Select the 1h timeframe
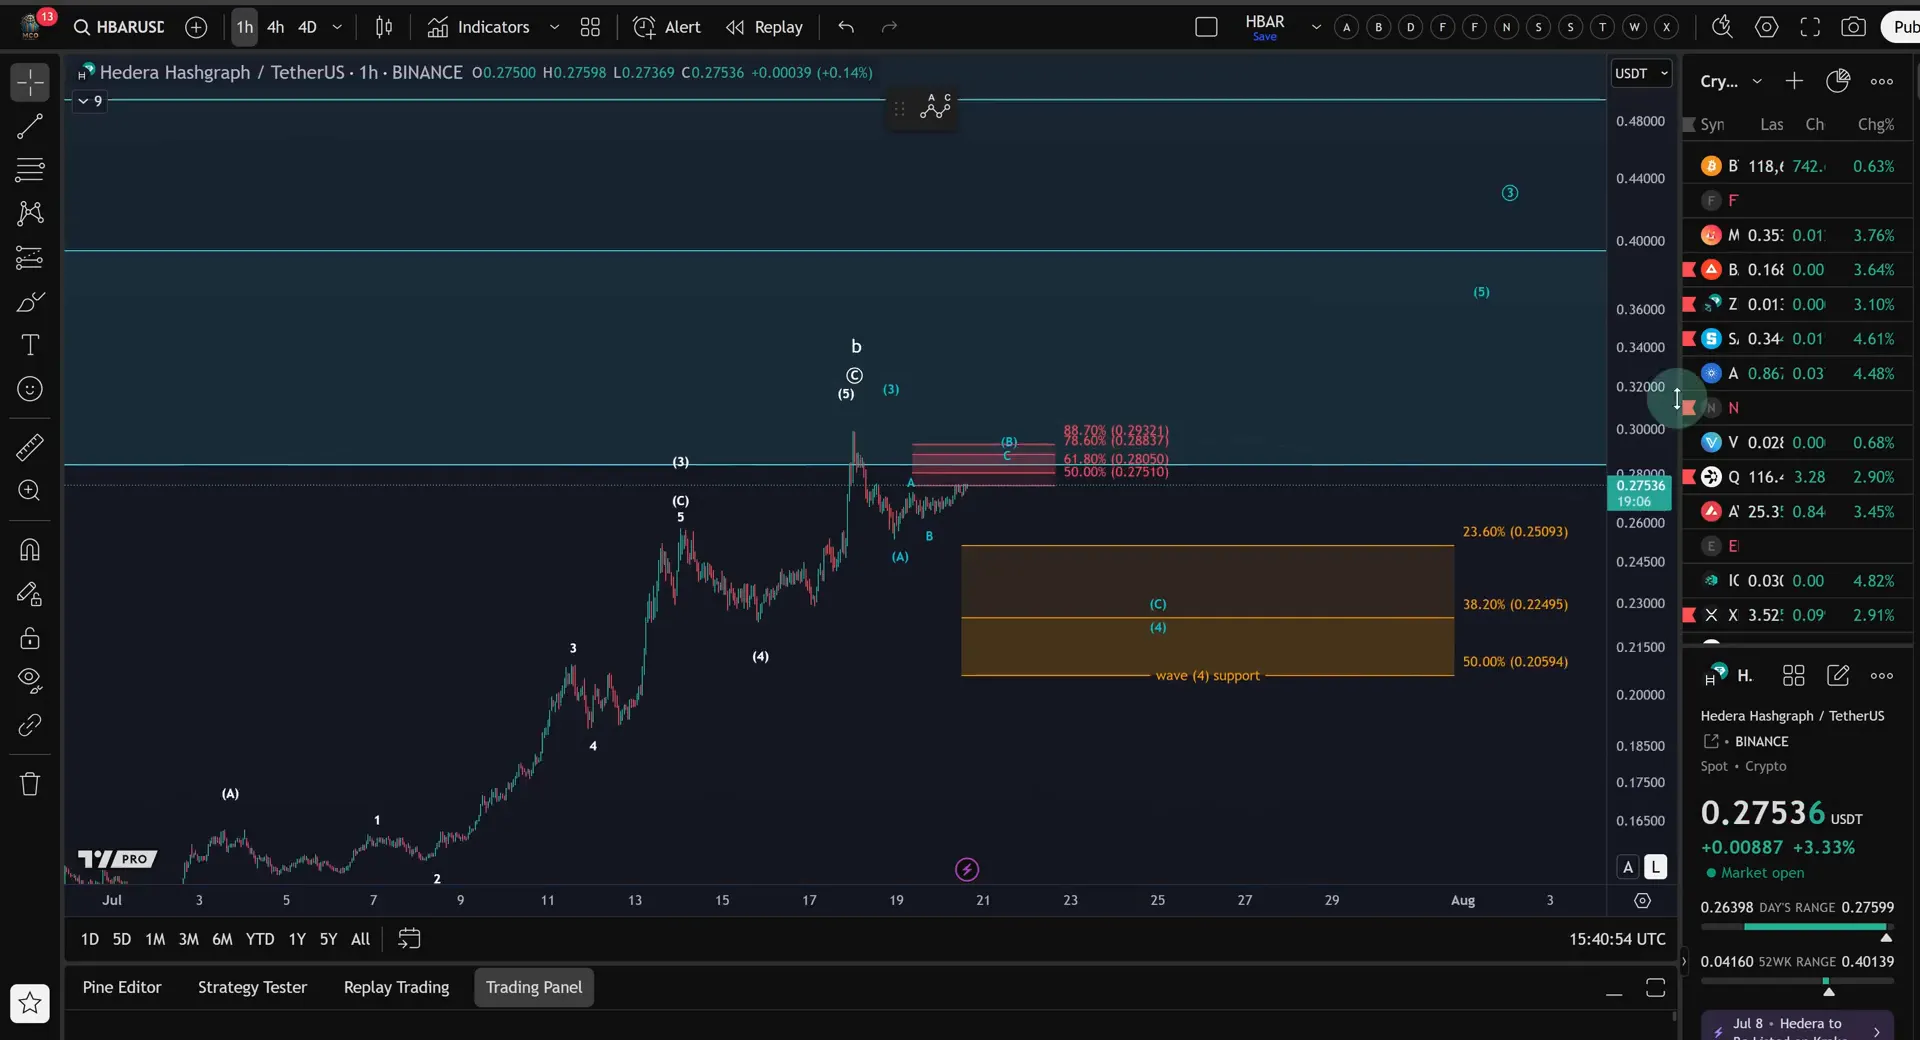This screenshot has width=1920, height=1040. click(245, 27)
